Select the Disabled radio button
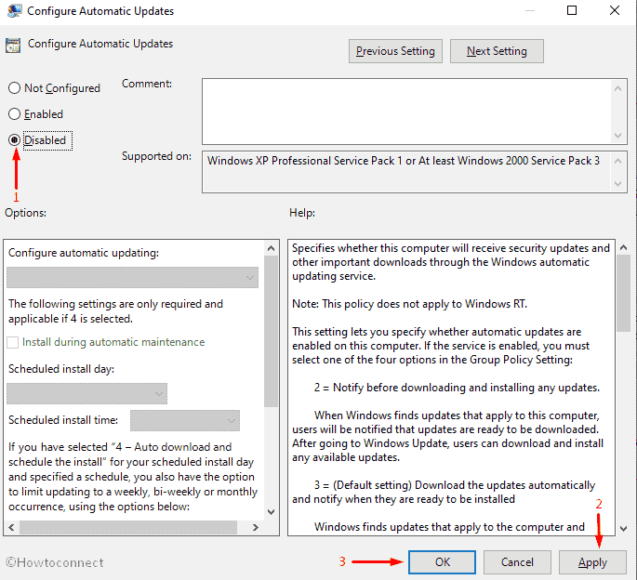This screenshot has width=637, height=580. 15,140
